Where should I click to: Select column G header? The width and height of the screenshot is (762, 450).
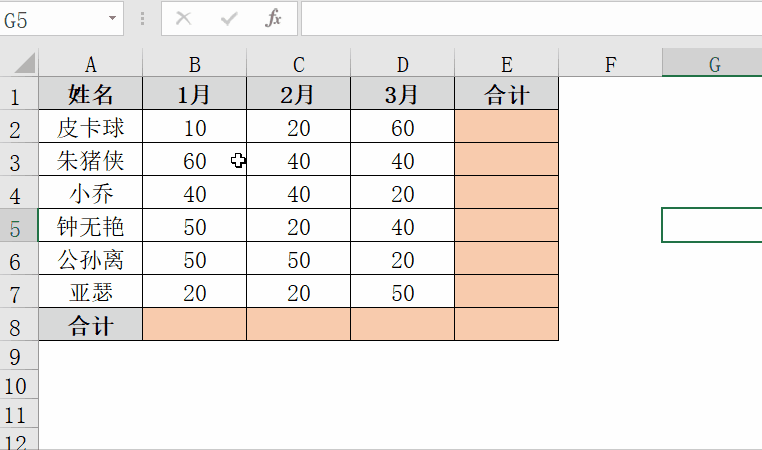tap(714, 65)
